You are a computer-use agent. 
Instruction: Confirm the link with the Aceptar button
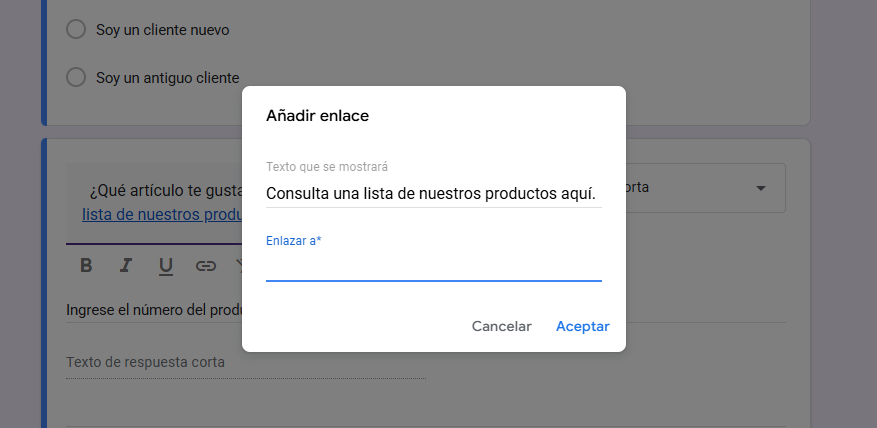pyautogui.click(x=582, y=327)
